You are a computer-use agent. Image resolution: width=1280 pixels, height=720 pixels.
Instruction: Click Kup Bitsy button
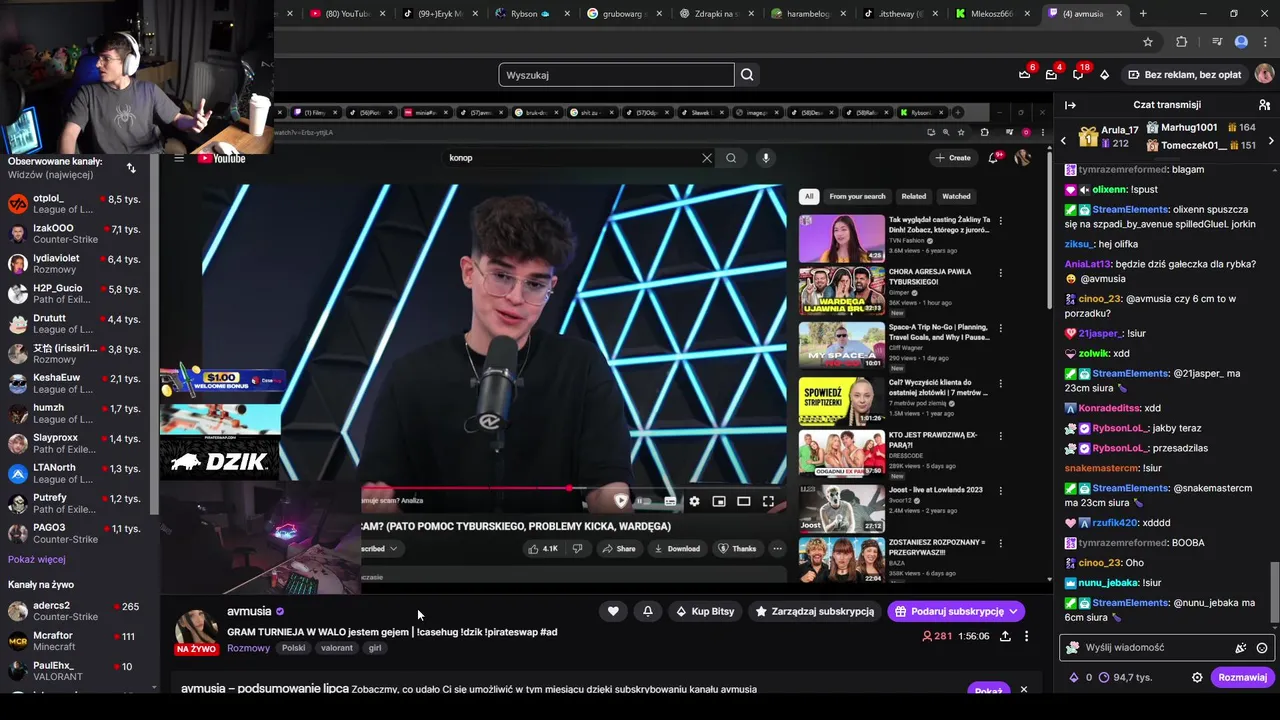(705, 611)
